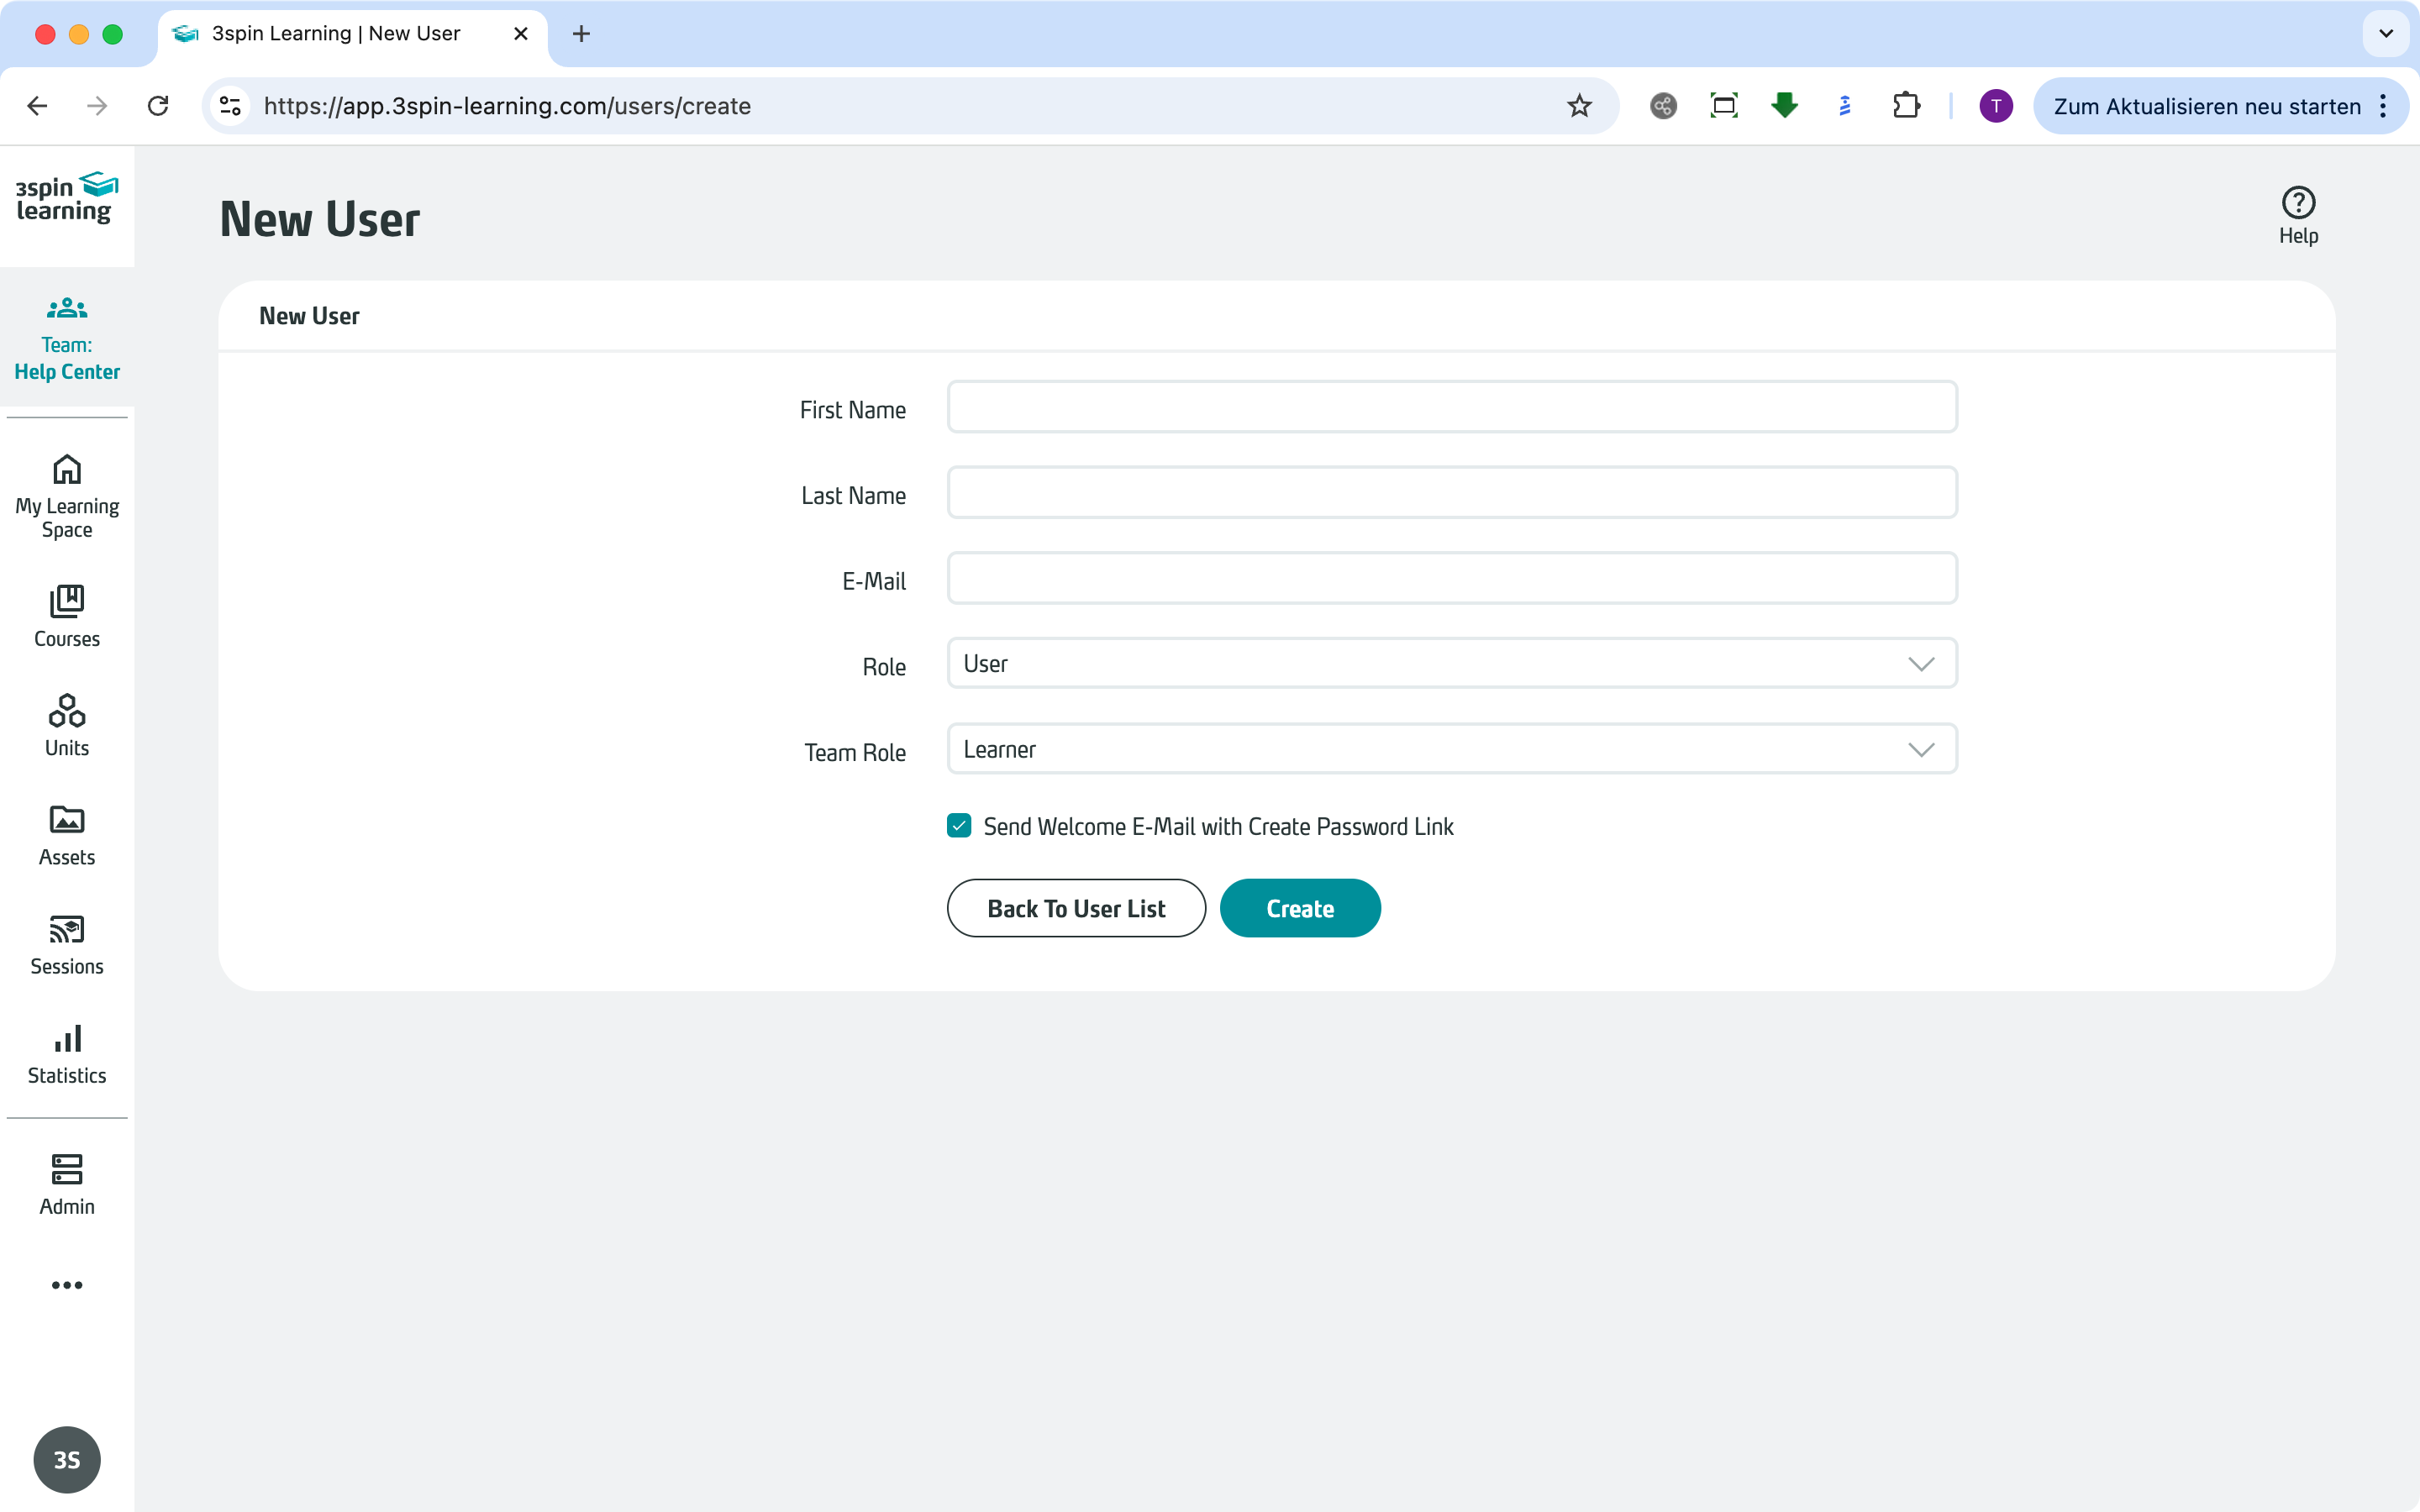Expand the Role dropdown
Image resolution: width=2420 pixels, height=1512 pixels.
click(x=1451, y=664)
